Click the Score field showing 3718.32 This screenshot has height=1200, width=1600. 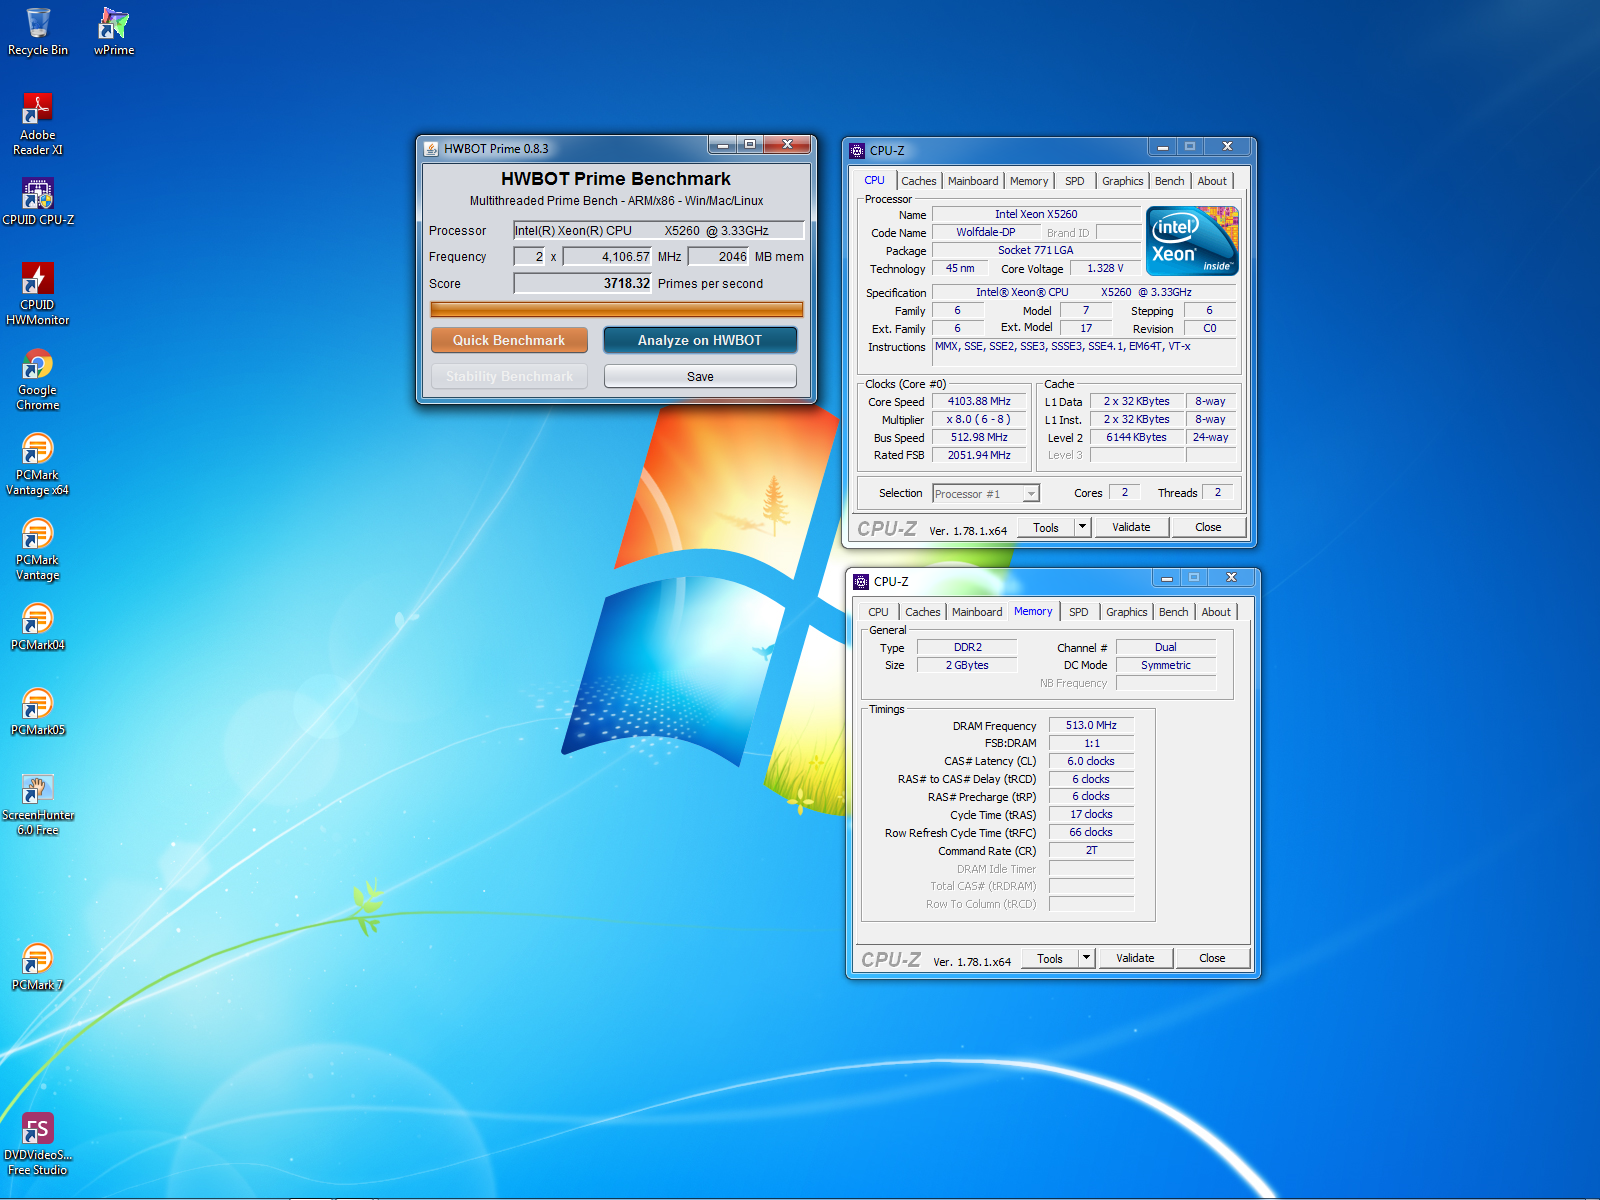(x=583, y=283)
